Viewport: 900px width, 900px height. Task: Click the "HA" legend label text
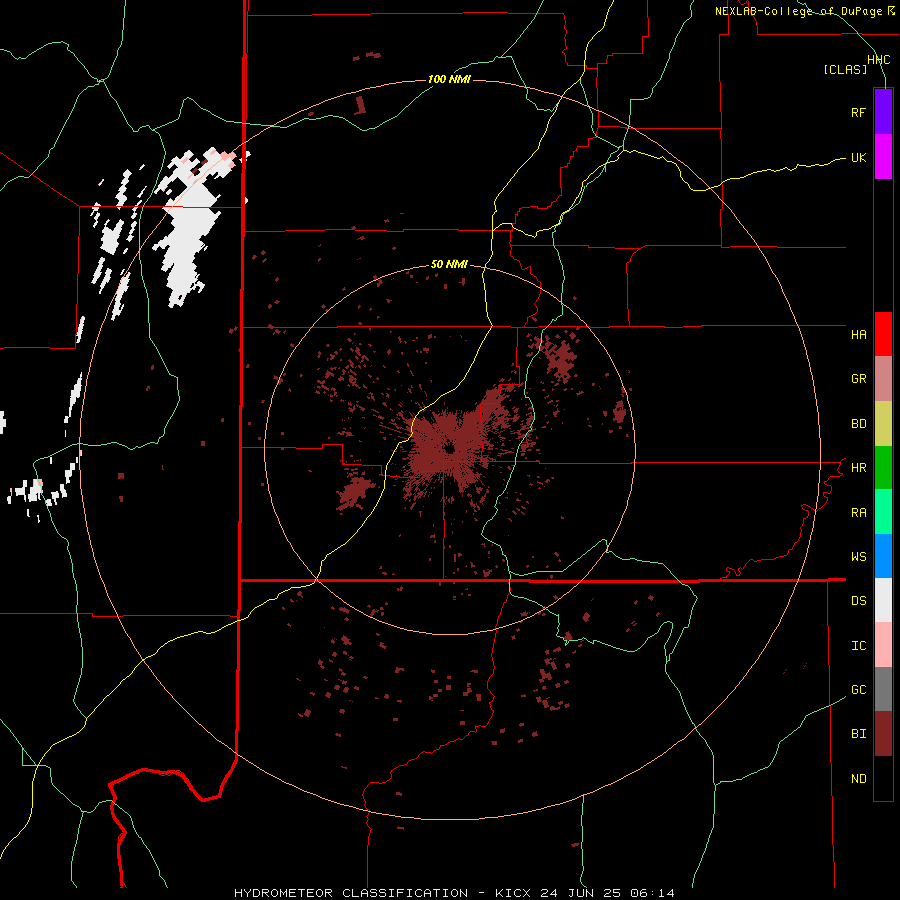click(858, 335)
